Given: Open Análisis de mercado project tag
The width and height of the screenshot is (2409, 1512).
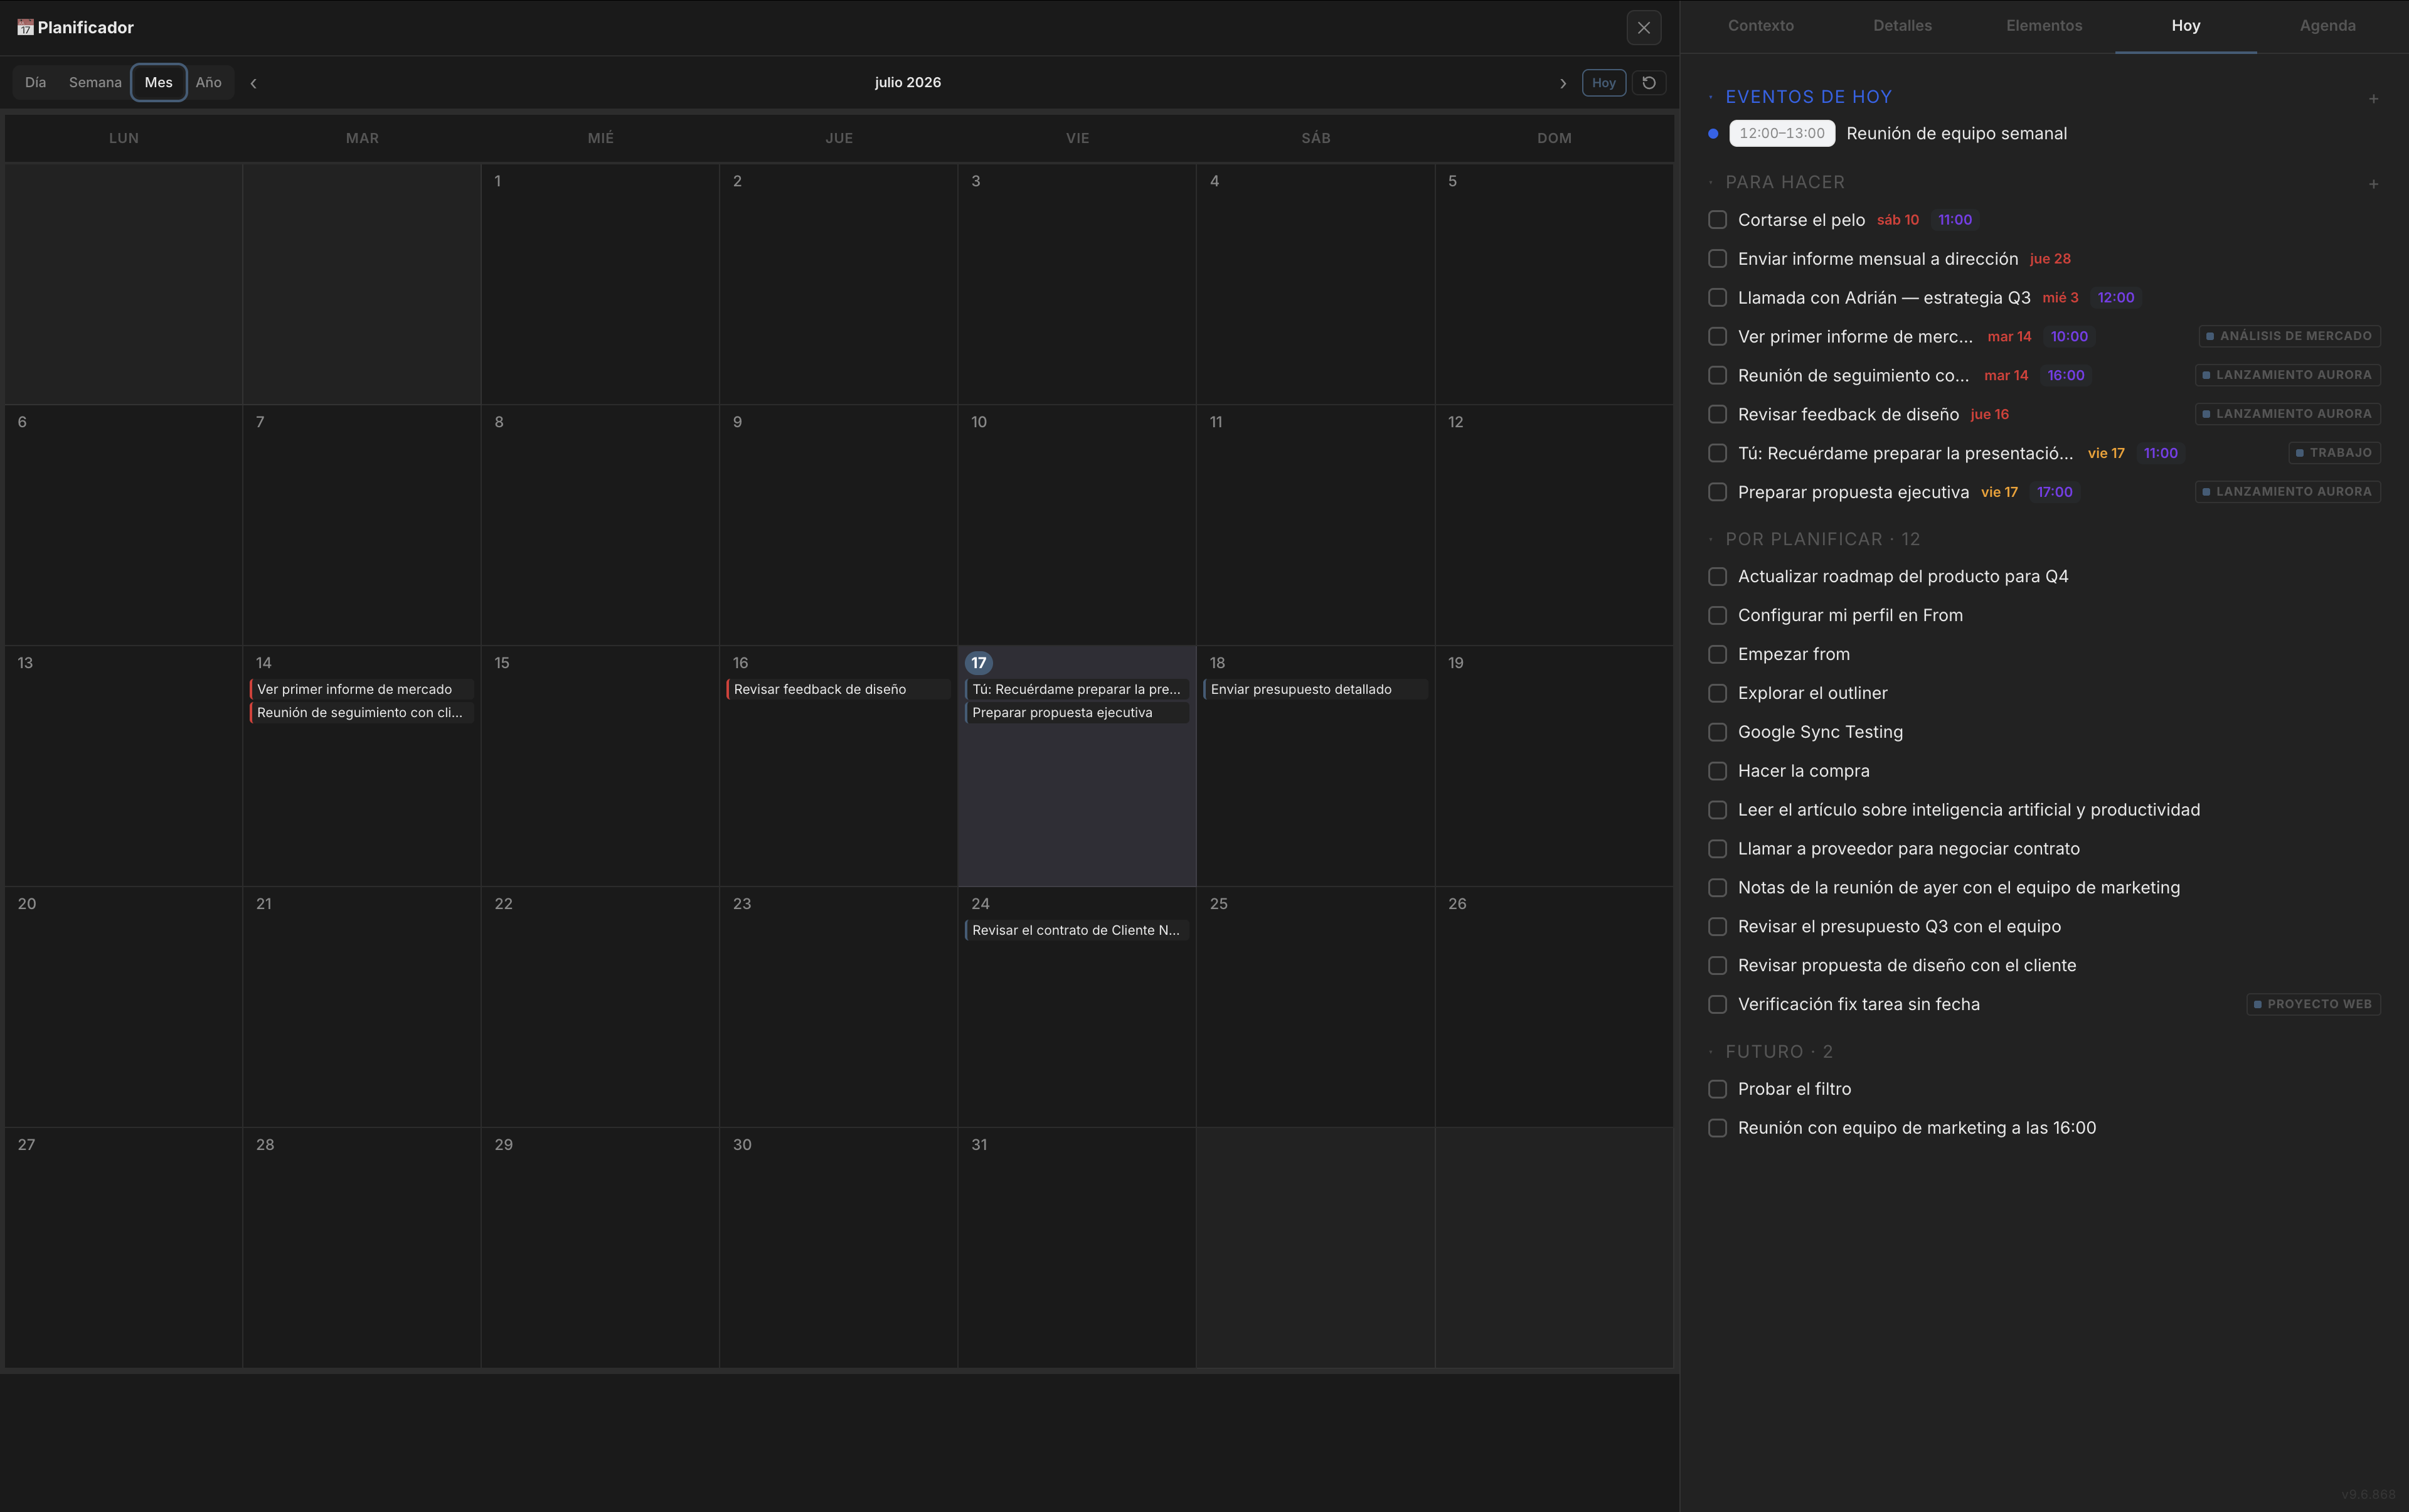Looking at the screenshot, I should (x=2289, y=337).
